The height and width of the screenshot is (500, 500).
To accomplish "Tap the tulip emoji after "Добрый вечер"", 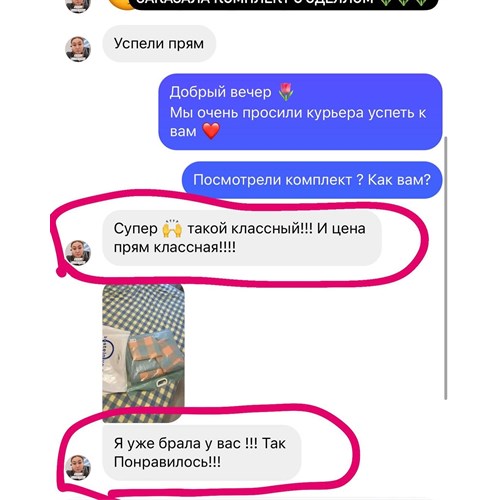I will 286,92.
